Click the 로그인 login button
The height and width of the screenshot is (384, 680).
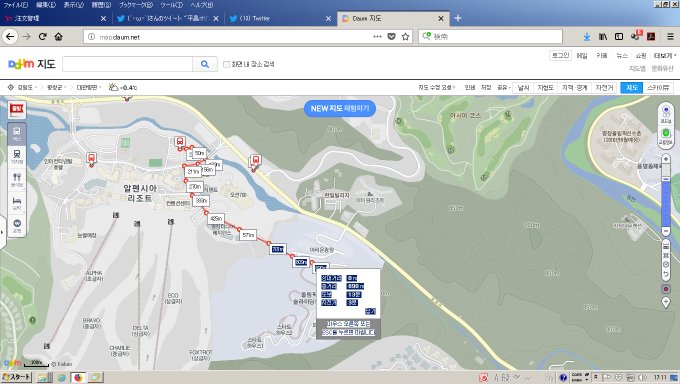pyautogui.click(x=560, y=56)
